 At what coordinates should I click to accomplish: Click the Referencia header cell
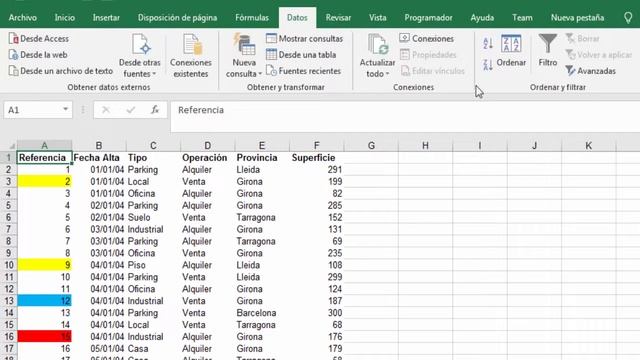(44, 158)
